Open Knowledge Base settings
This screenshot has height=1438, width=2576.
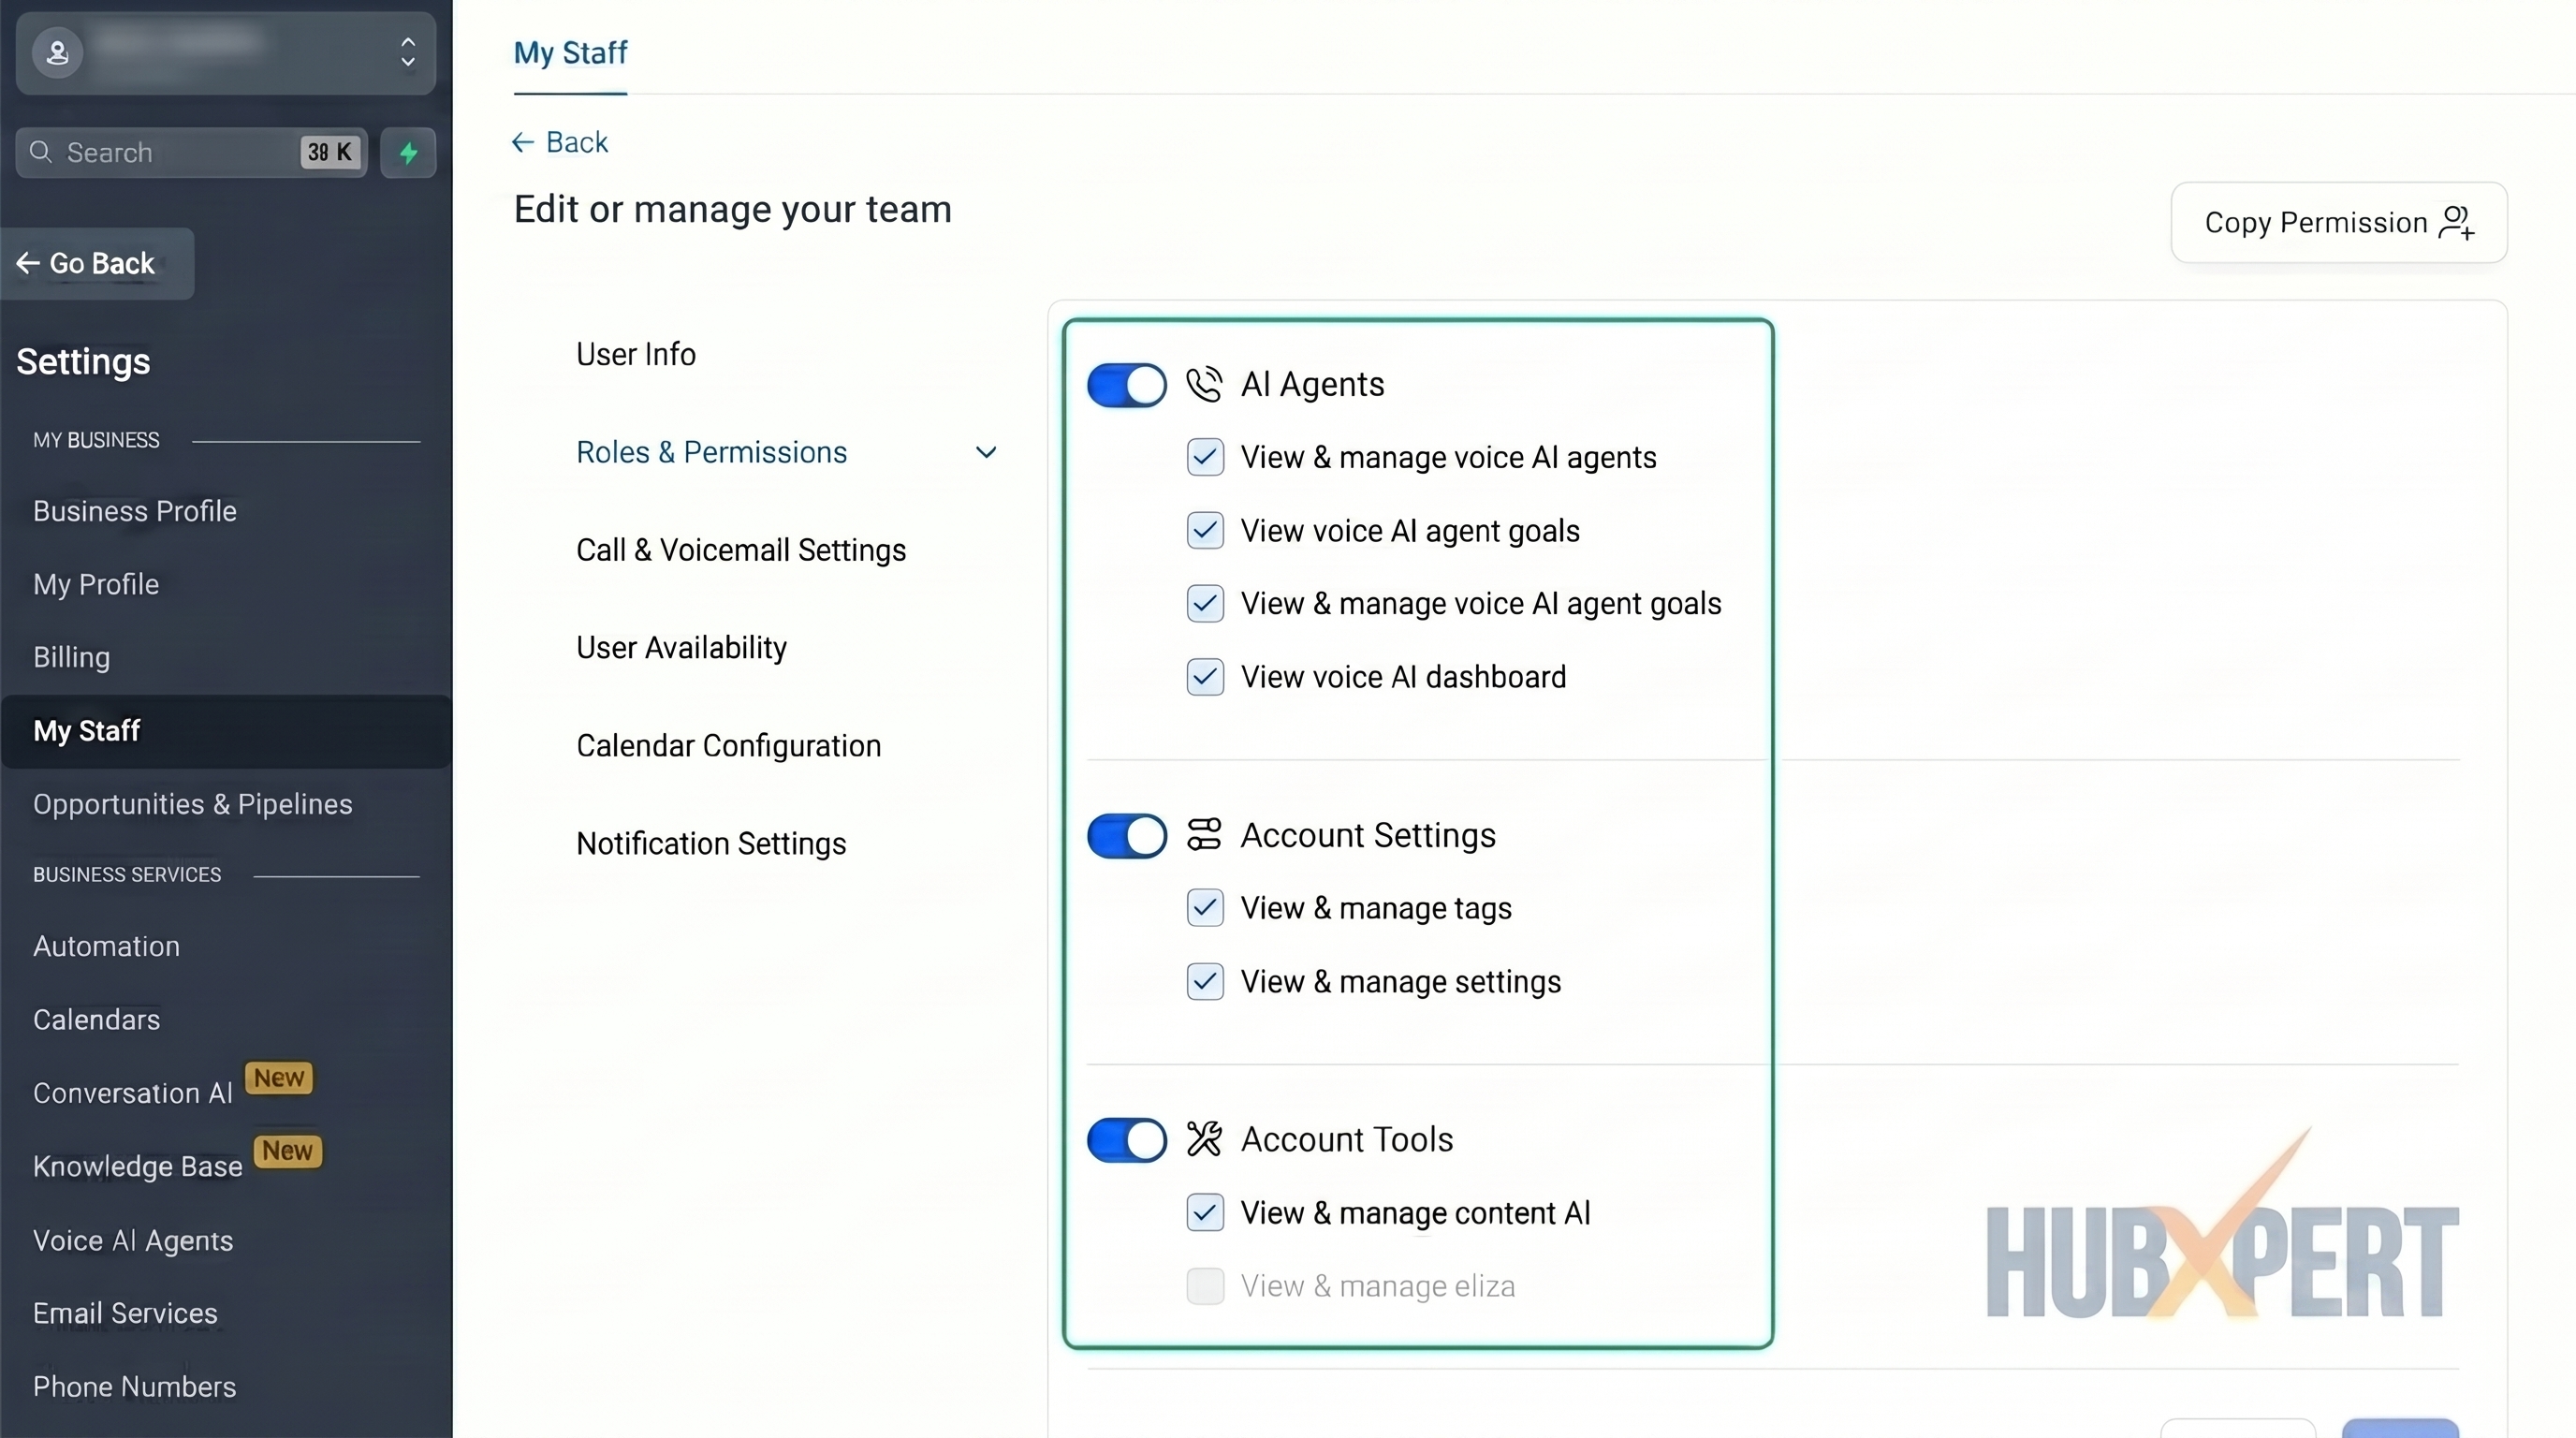click(138, 1166)
